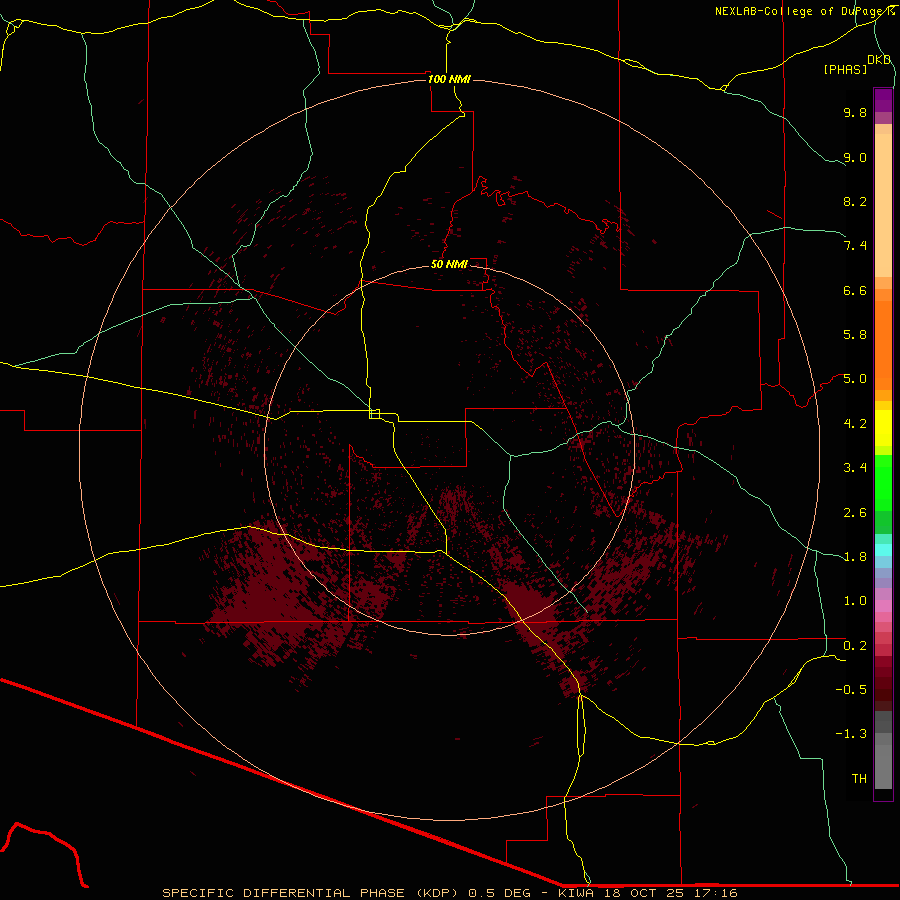Screen dimensions: 900x900
Task: Click the light peach segment of the color bar
Action: tap(883, 205)
